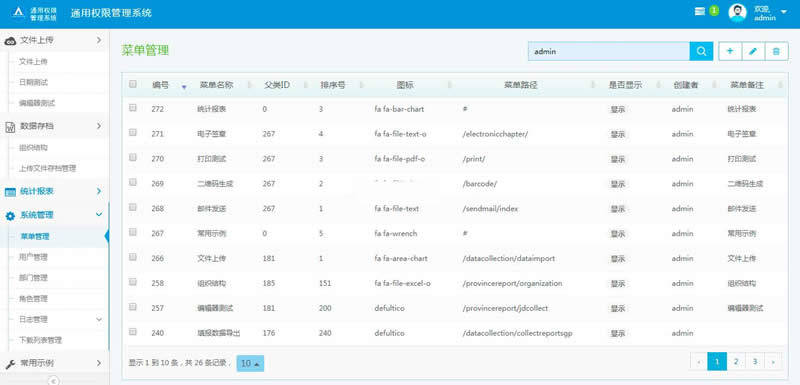Click current page 1 button
Viewport: 800px width, 385px height.
[717, 362]
